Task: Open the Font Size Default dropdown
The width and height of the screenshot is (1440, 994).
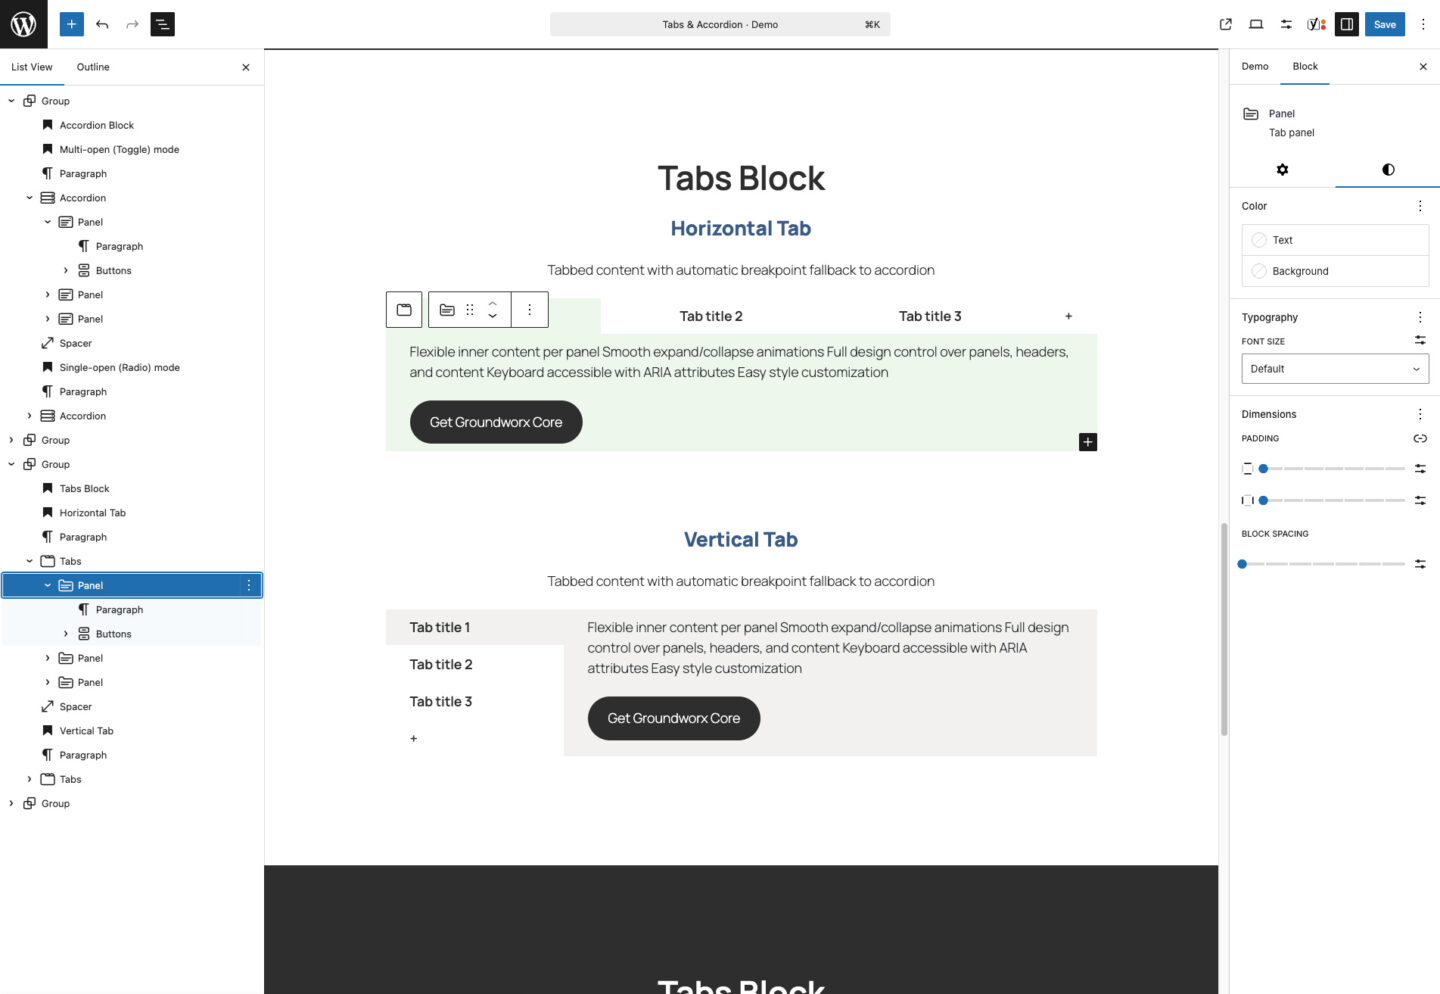Action: (x=1335, y=368)
